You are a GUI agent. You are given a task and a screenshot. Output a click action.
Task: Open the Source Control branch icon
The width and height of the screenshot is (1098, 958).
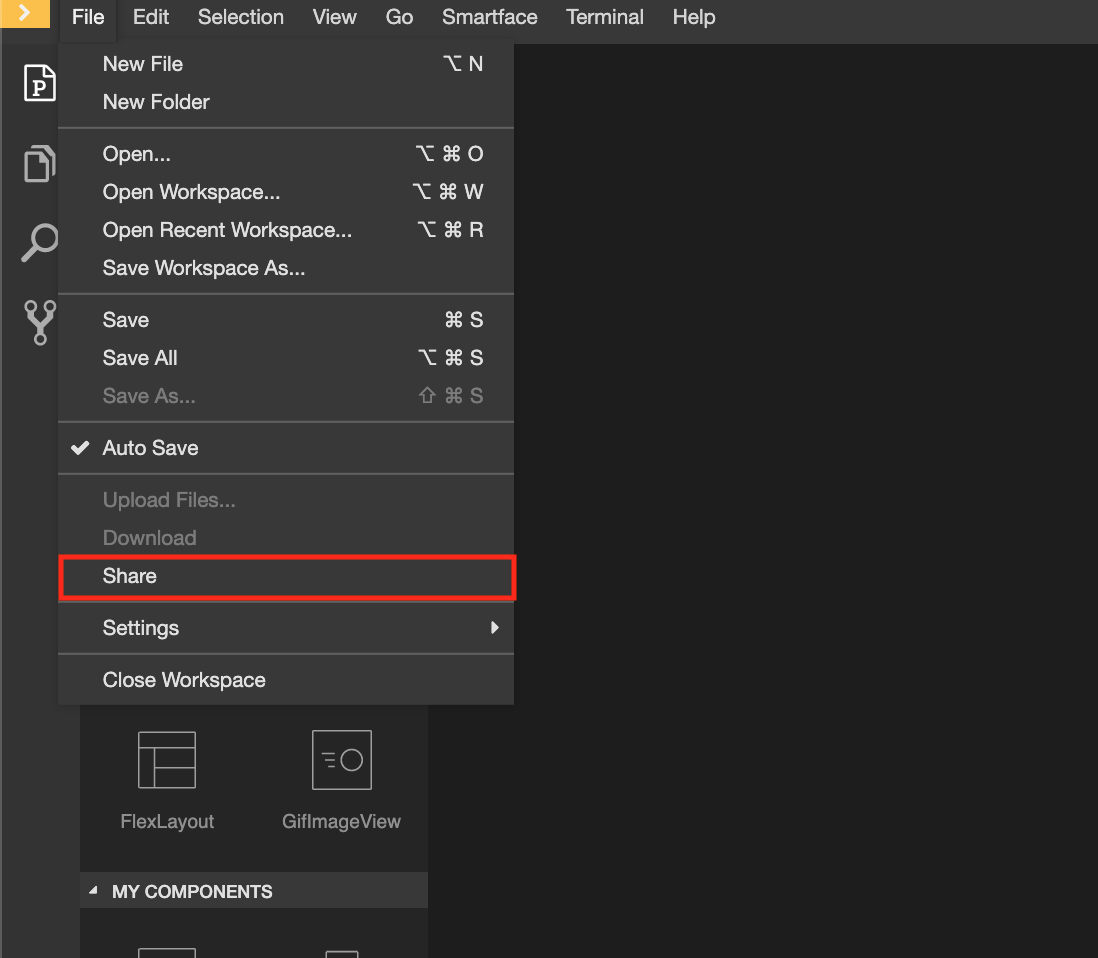coord(39,323)
